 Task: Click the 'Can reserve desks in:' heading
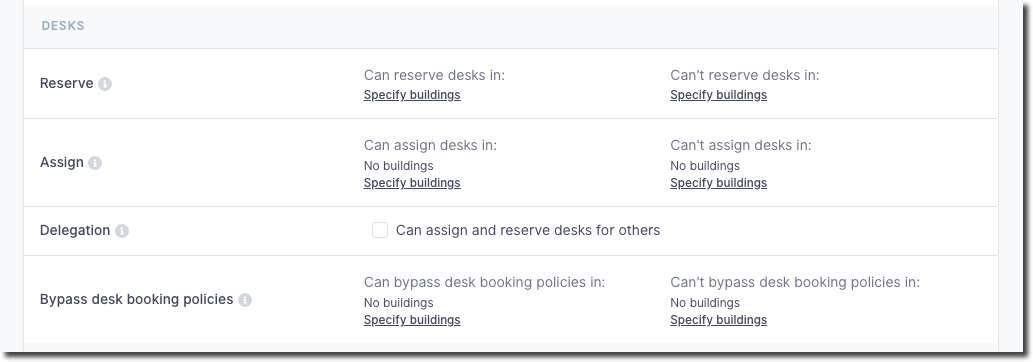tap(434, 75)
